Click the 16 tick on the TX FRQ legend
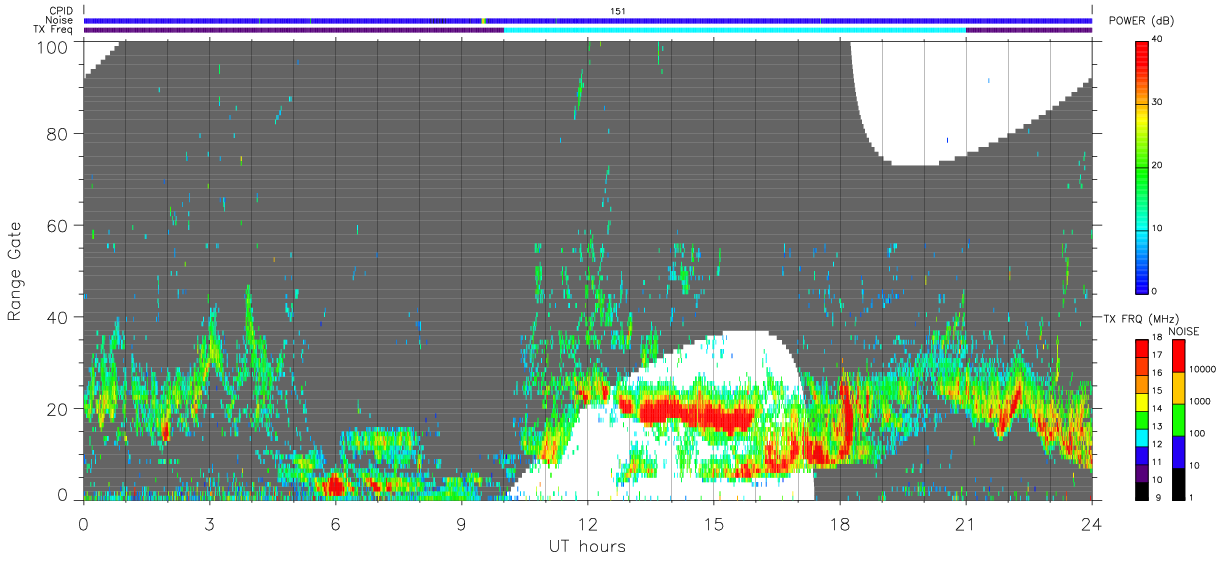The width and height of the screenshot is (1228, 567). tap(1158, 373)
